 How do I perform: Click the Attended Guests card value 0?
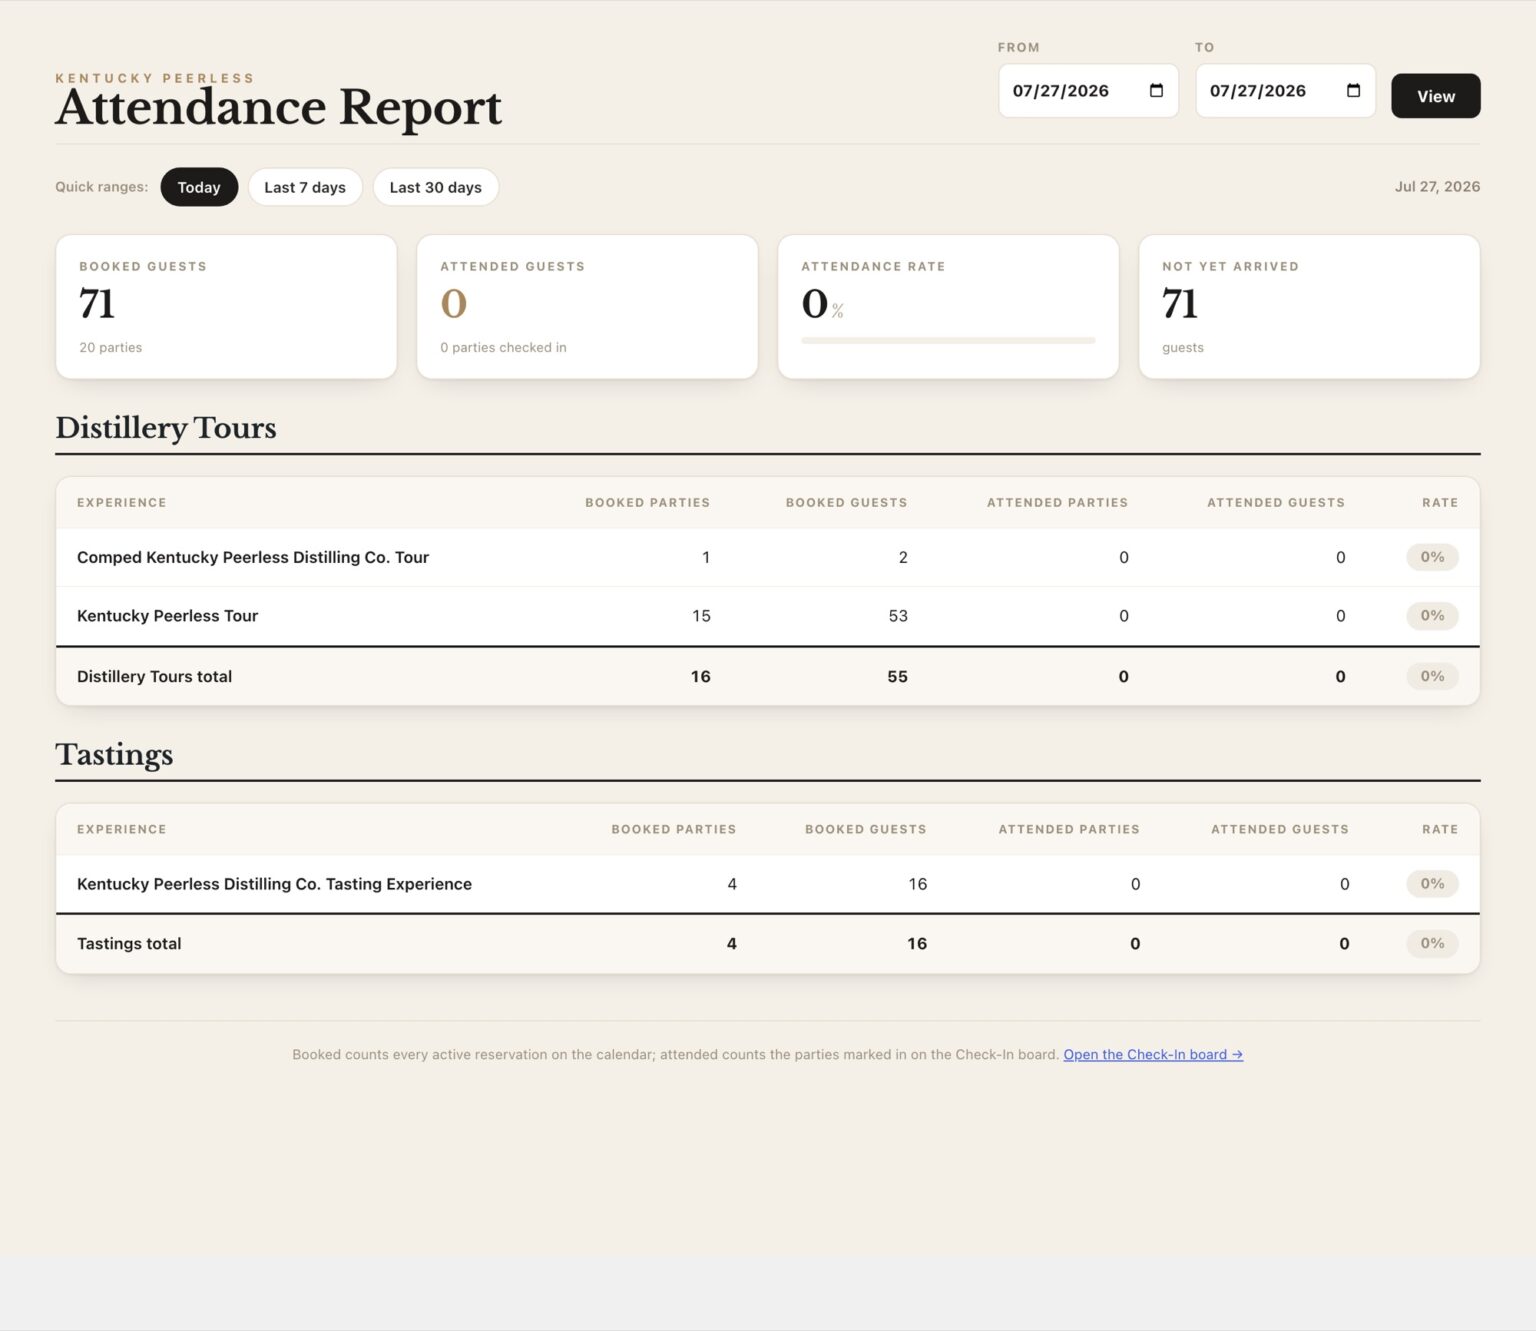coord(454,304)
